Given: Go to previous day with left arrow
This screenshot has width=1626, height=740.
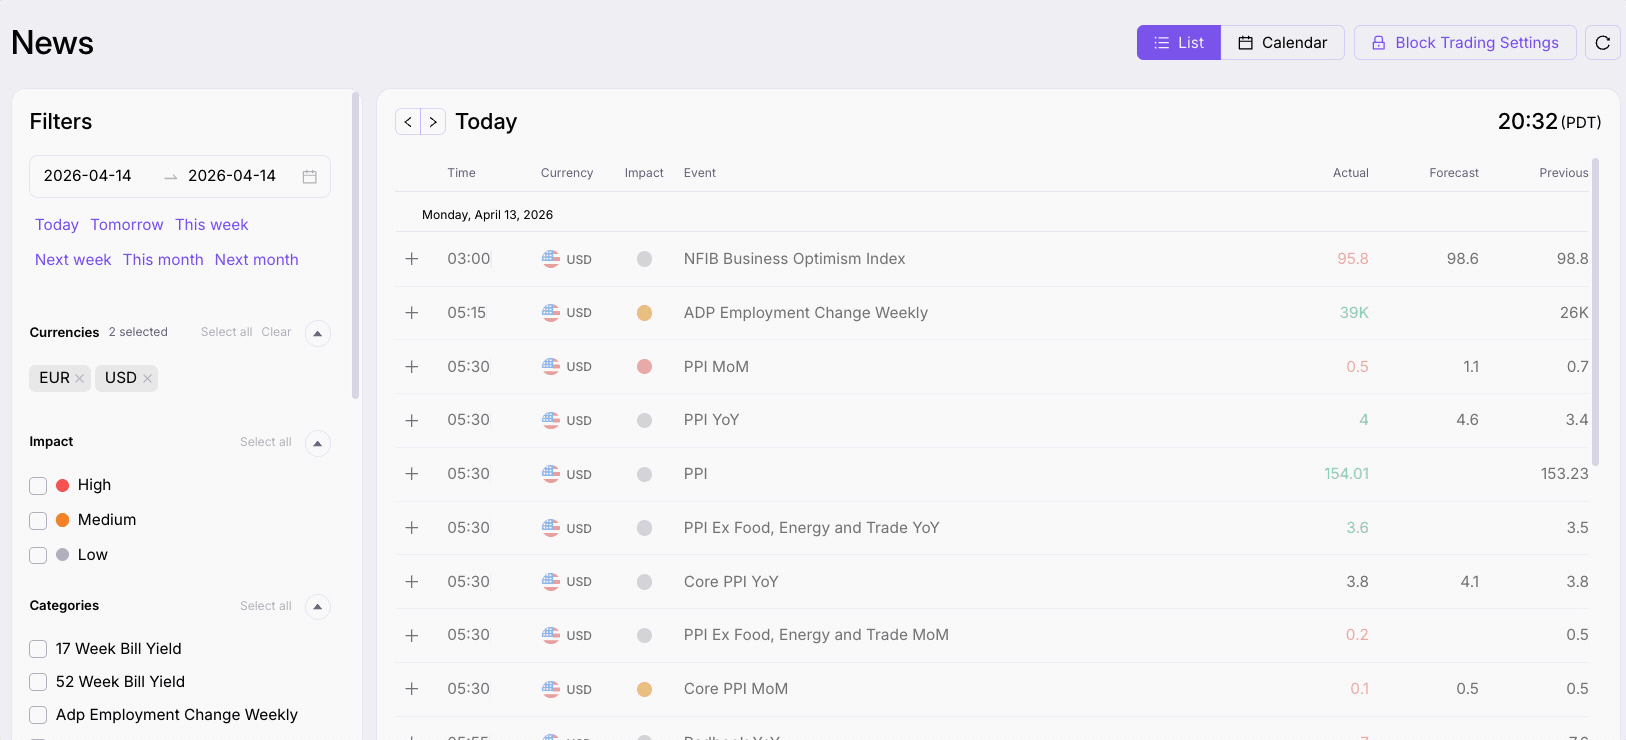Looking at the screenshot, I should 408,122.
